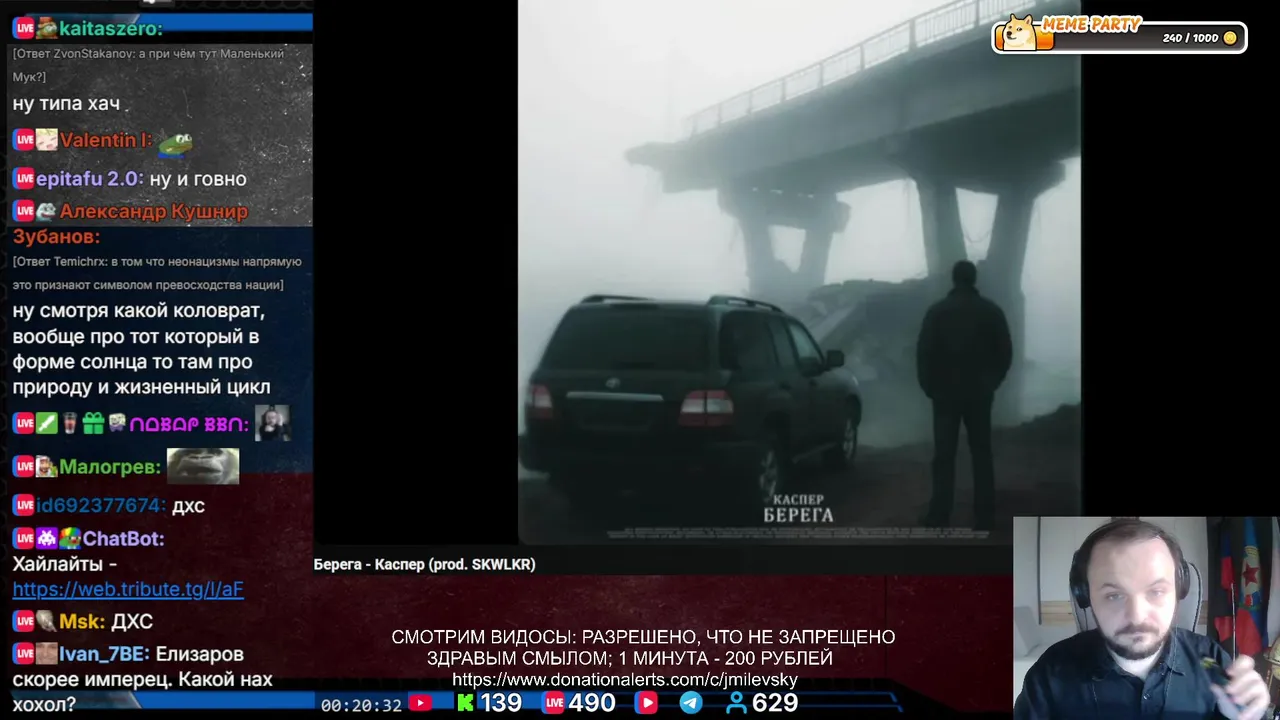Click the total viewer count '629'
This screenshot has height=720, width=1280.
775,703
